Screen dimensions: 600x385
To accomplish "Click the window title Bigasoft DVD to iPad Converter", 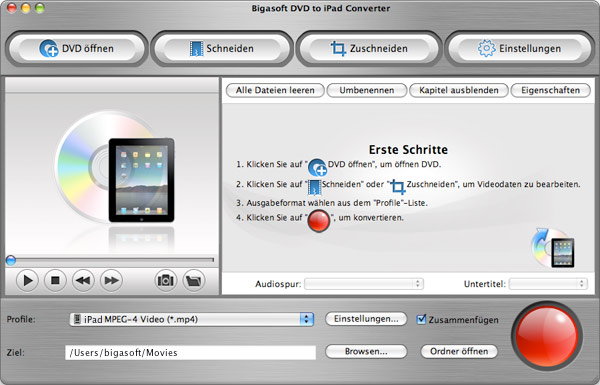I will [x=321, y=8].
